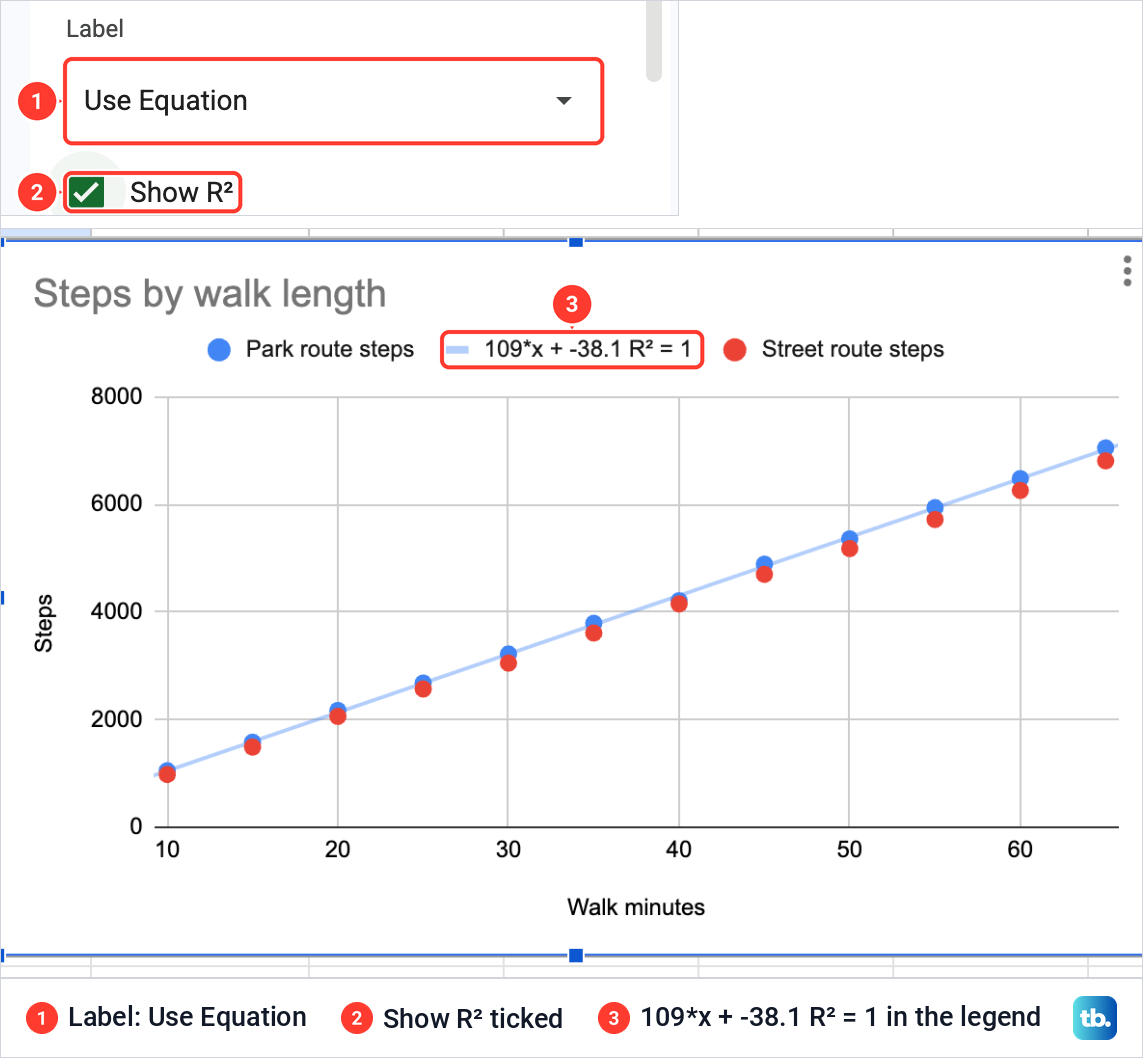Click the blue Park route legend dot
1143x1058 pixels.
[x=219, y=350]
